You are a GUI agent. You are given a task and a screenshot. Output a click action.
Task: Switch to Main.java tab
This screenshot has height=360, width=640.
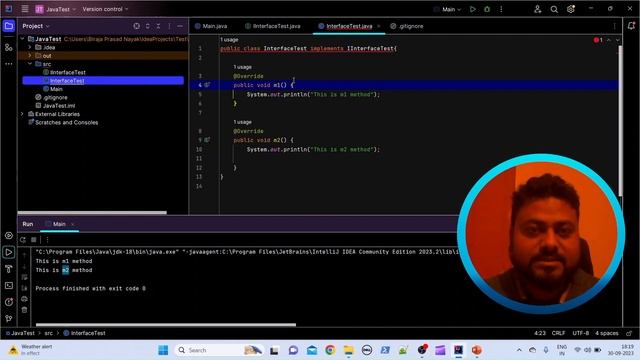click(x=211, y=26)
